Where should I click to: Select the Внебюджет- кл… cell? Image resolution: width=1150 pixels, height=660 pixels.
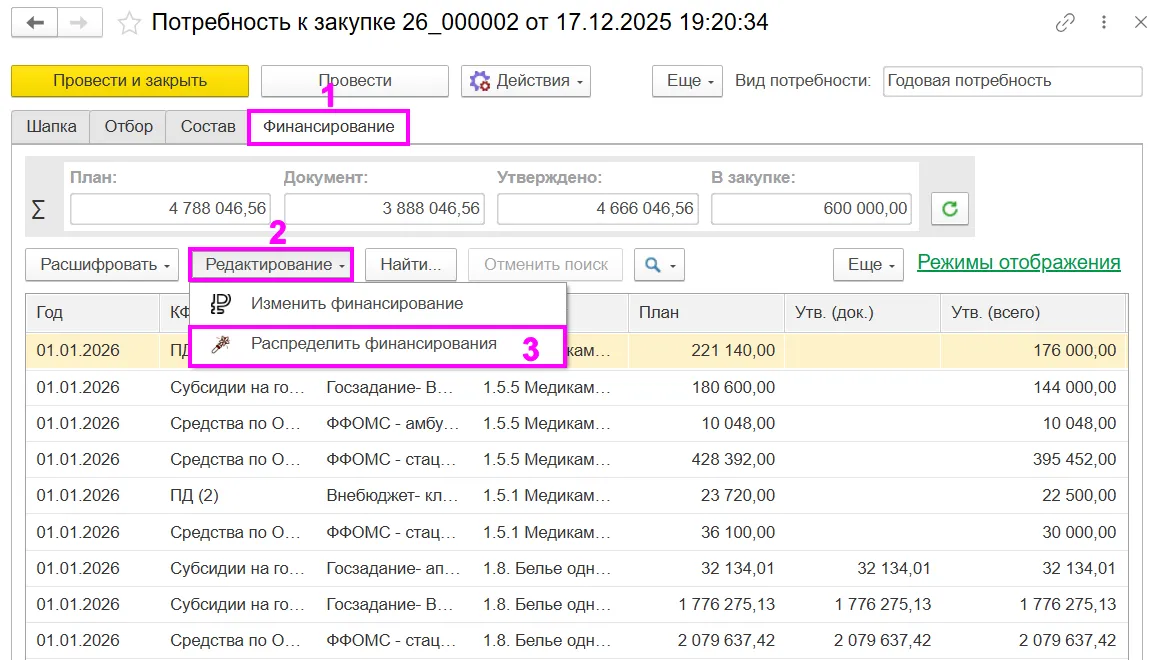pyautogui.click(x=394, y=496)
